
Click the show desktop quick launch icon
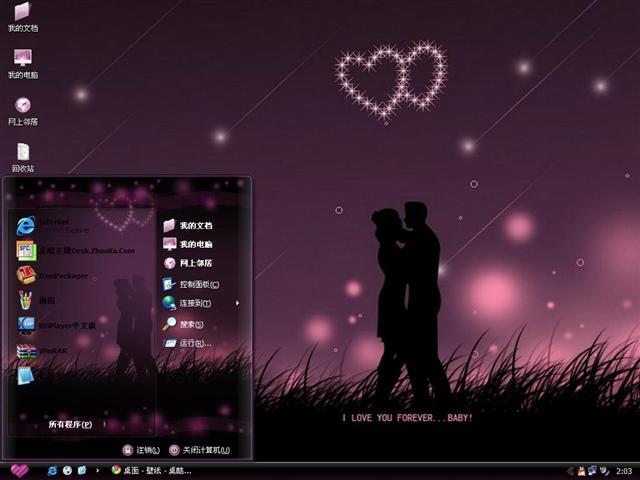pyautogui.click(x=82, y=471)
